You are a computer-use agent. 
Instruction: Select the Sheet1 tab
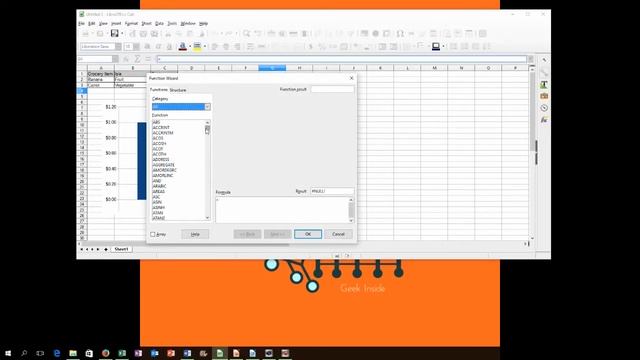point(121,249)
